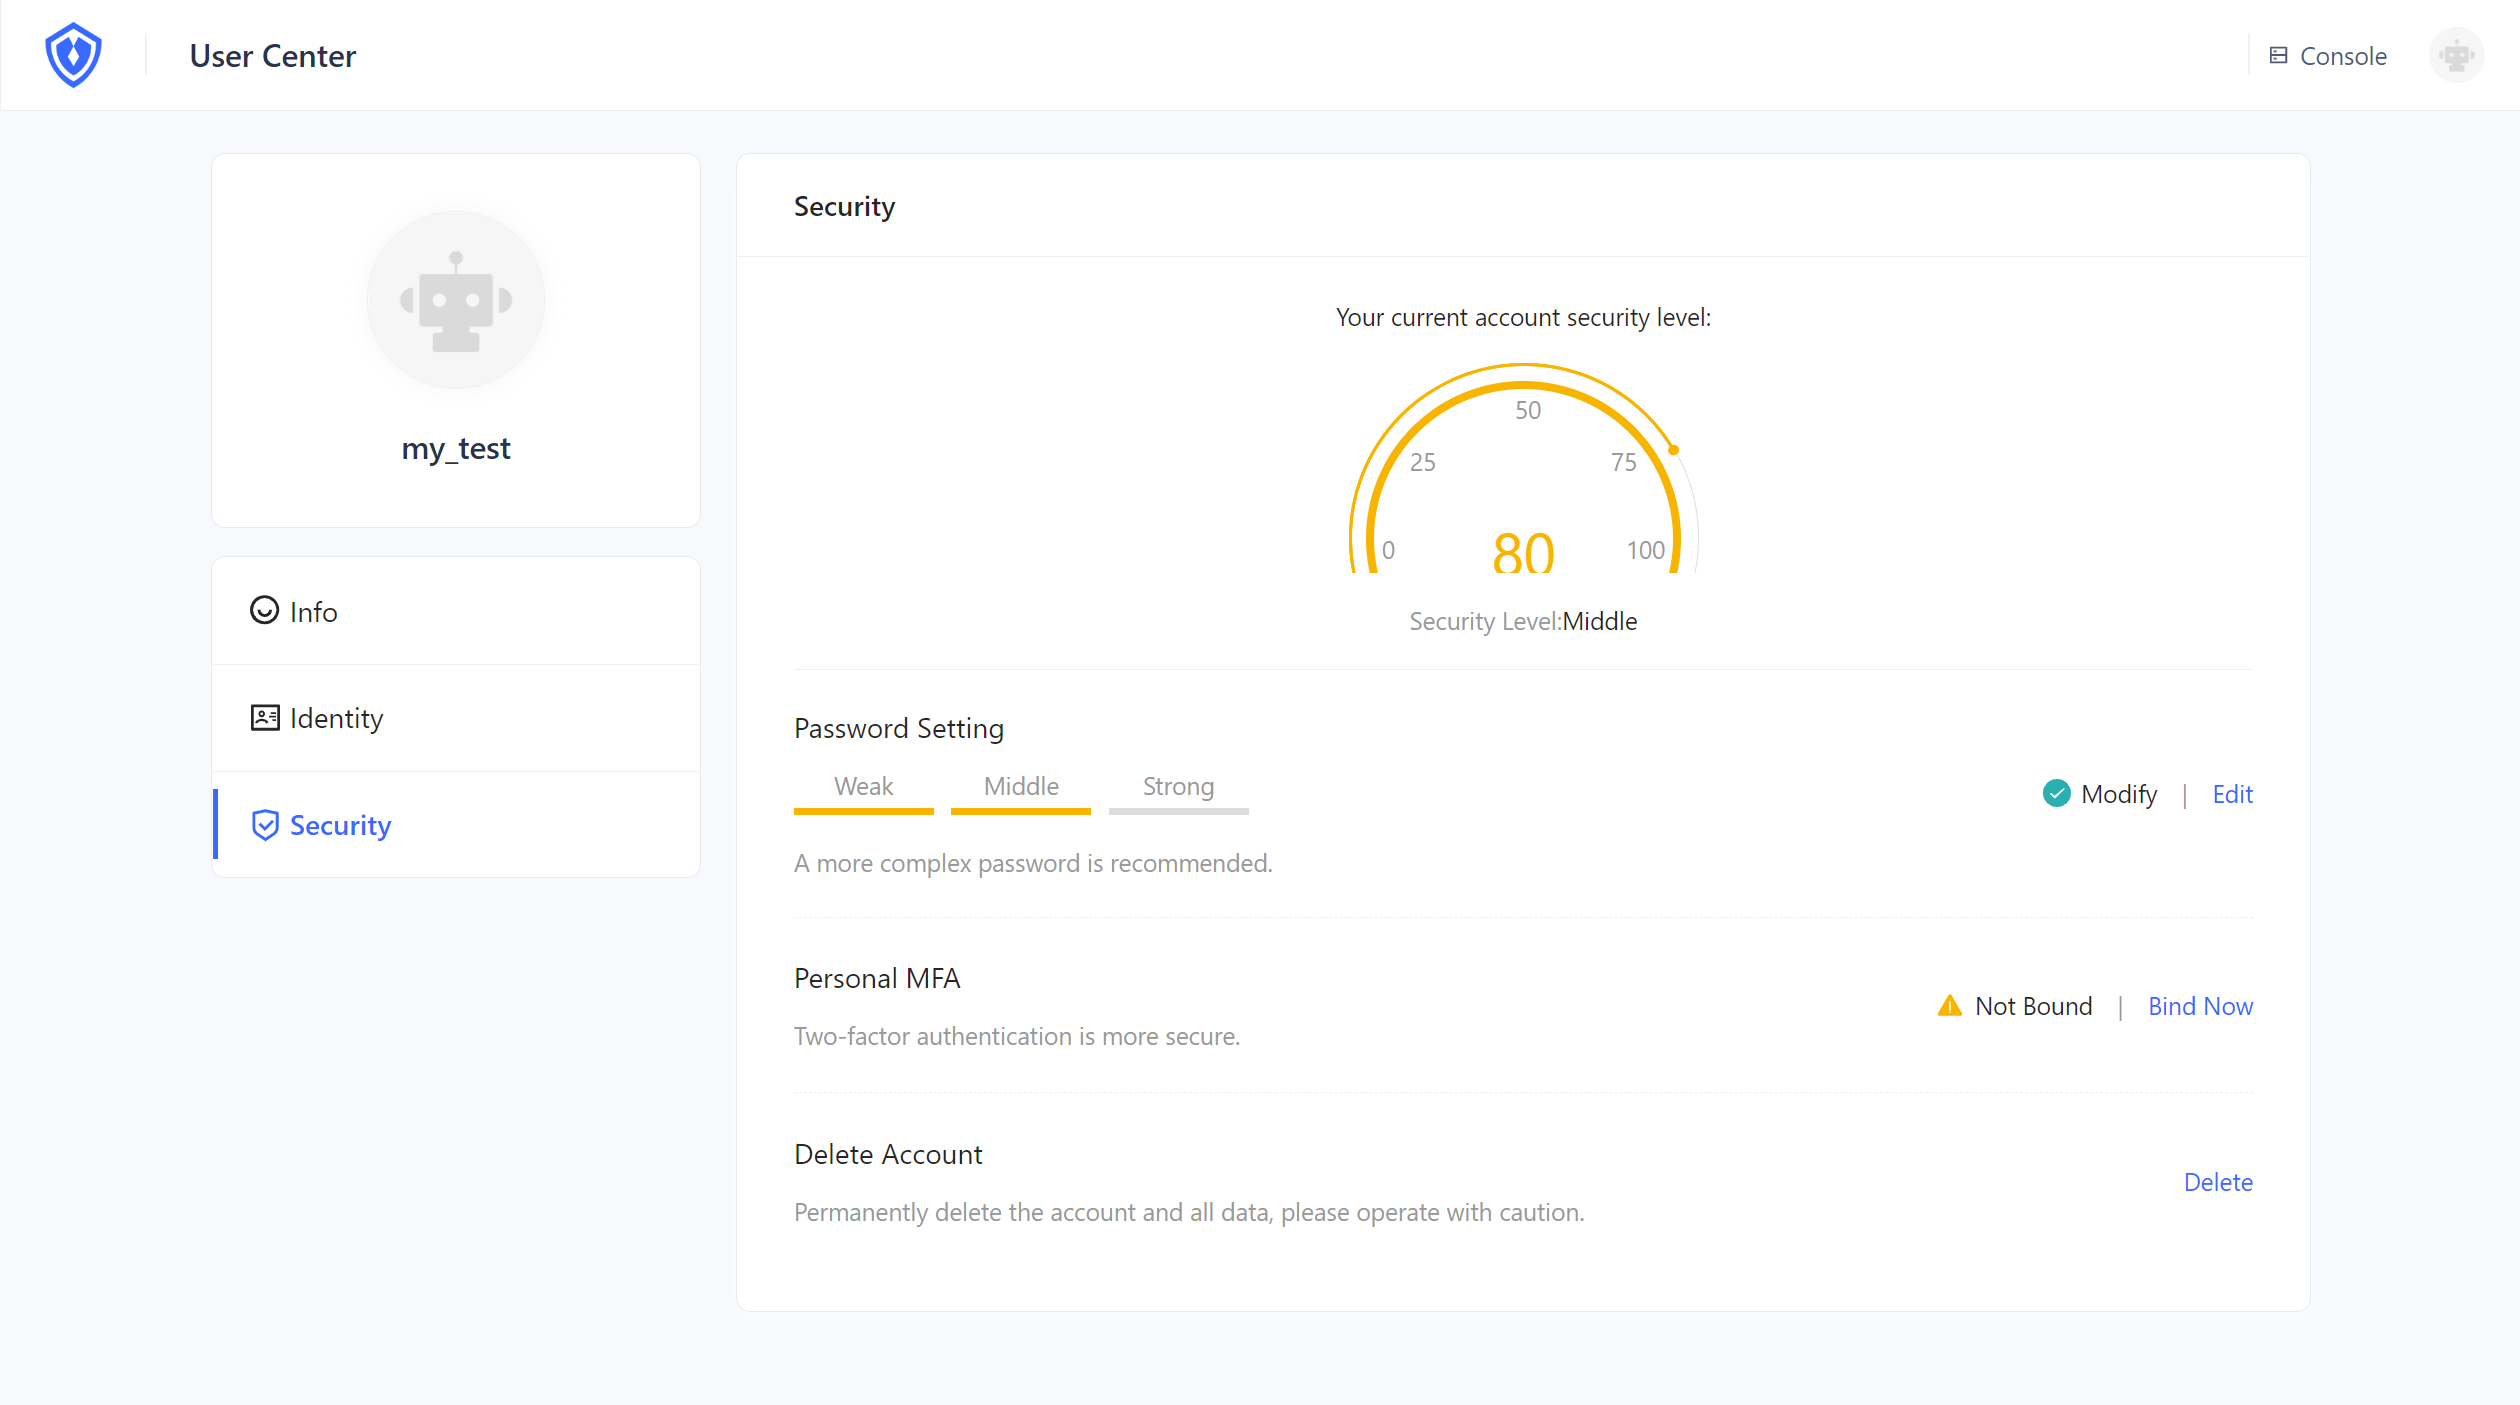Image resolution: width=2520 pixels, height=1405 pixels.
Task: Switch to the Info section
Action: (x=312, y=611)
